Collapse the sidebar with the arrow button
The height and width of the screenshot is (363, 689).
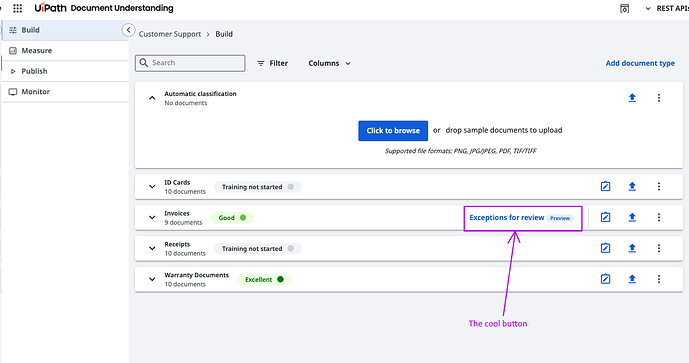click(x=128, y=30)
